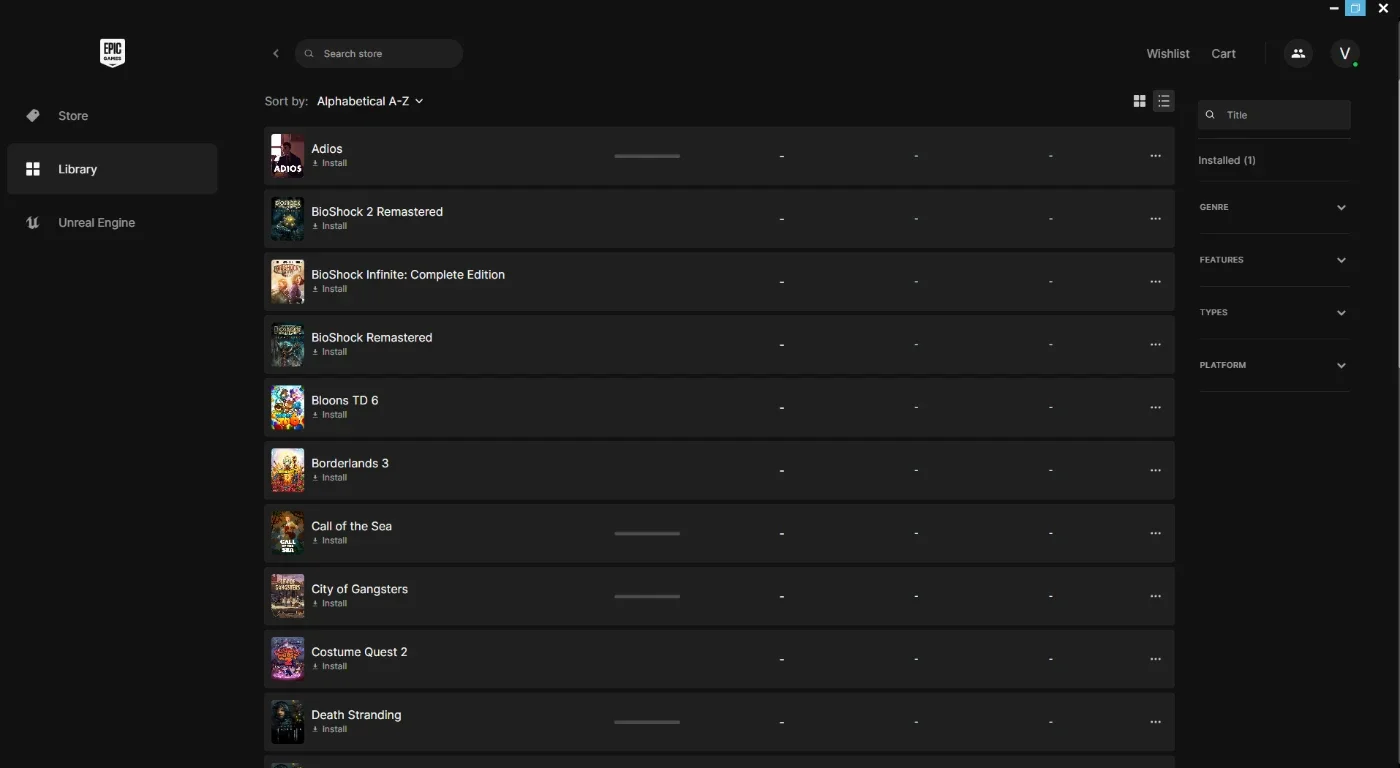Click the BioShock Infinite cover thumbnail
Screen dimensions: 1400x768
[287, 282]
